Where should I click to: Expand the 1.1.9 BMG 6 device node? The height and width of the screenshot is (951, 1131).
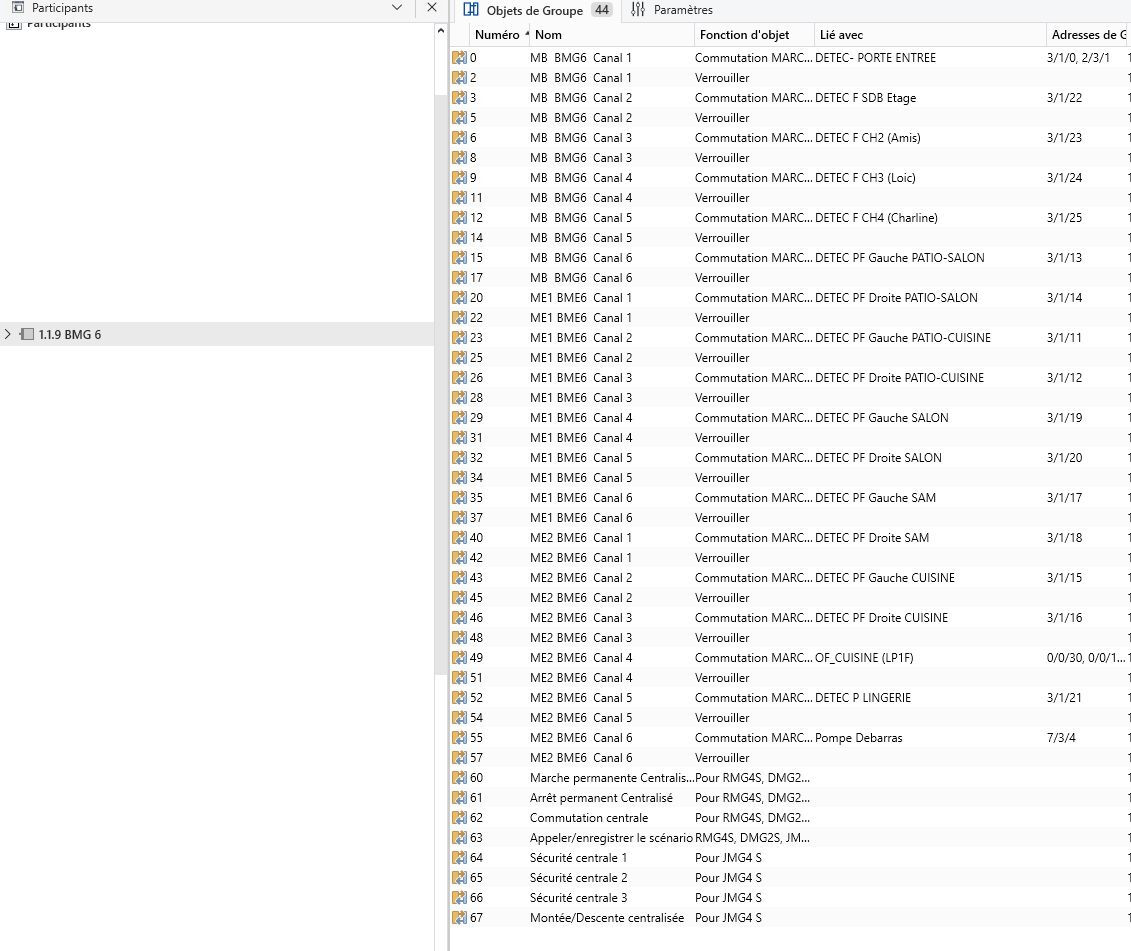(8, 334)
